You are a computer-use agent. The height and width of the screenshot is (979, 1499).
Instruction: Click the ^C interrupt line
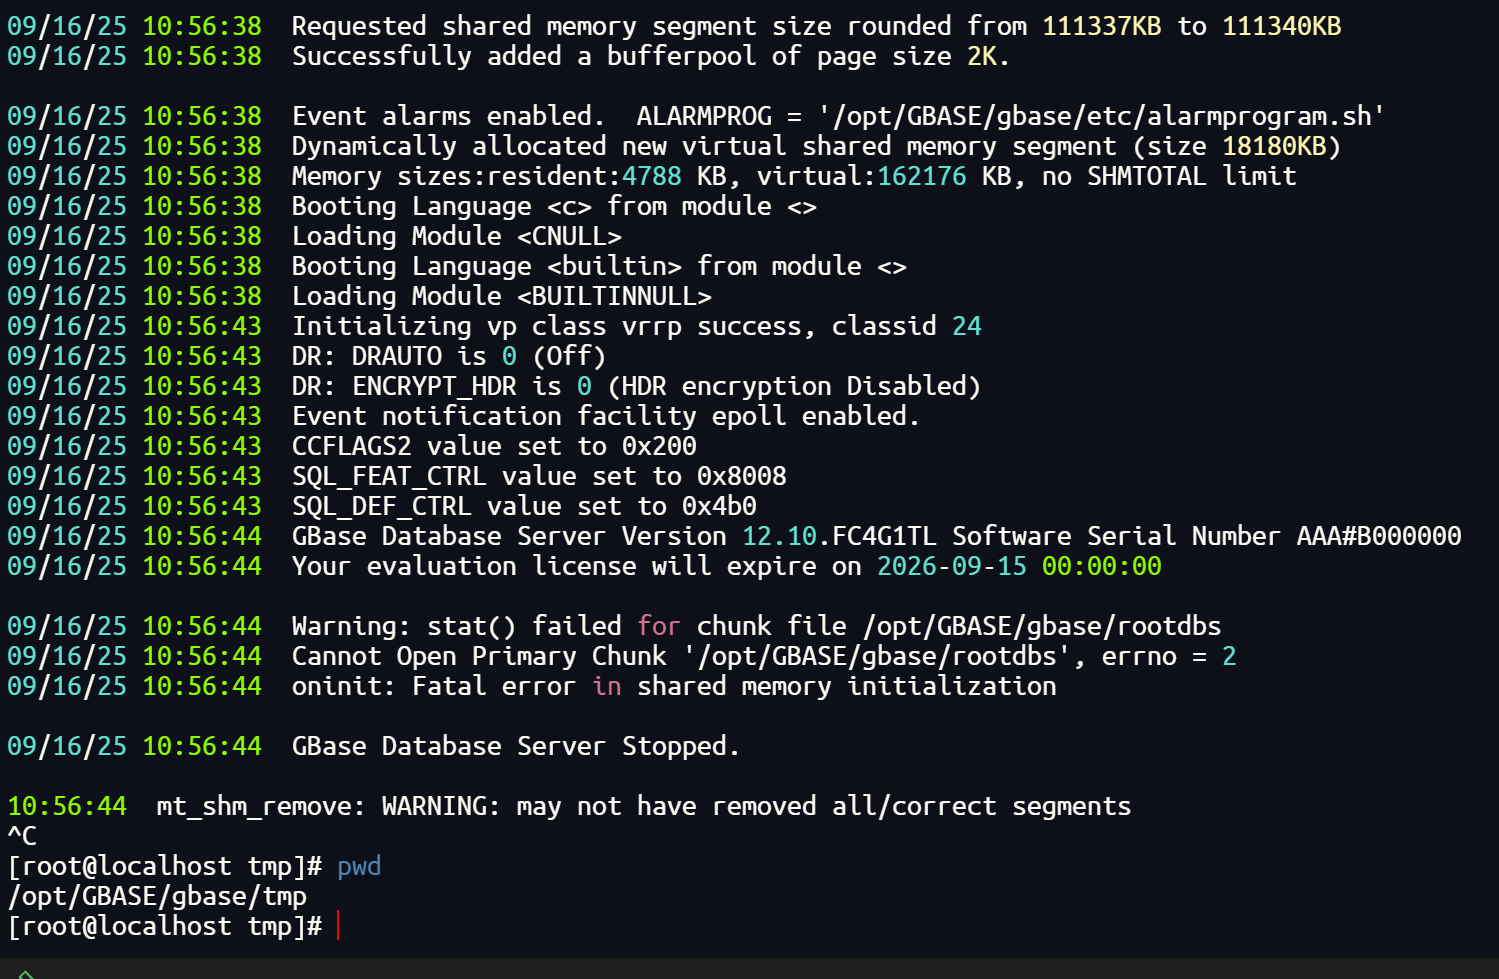click(x=22, y=836)
